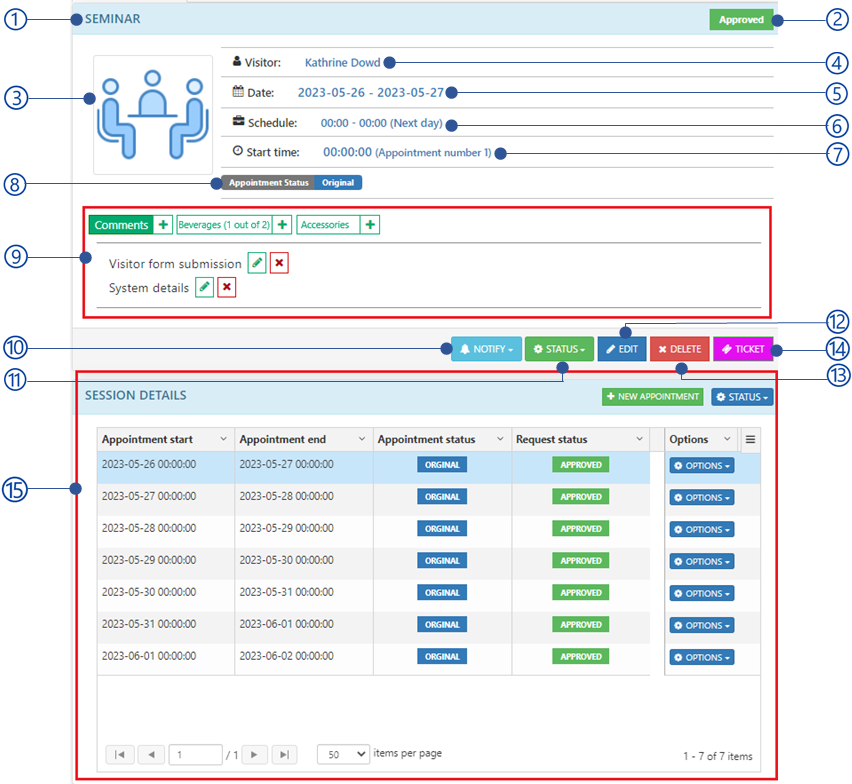The width and height of the screenshot is (852, 784).
Task: Remove the System details comment
Action: [x=227, y=287]
